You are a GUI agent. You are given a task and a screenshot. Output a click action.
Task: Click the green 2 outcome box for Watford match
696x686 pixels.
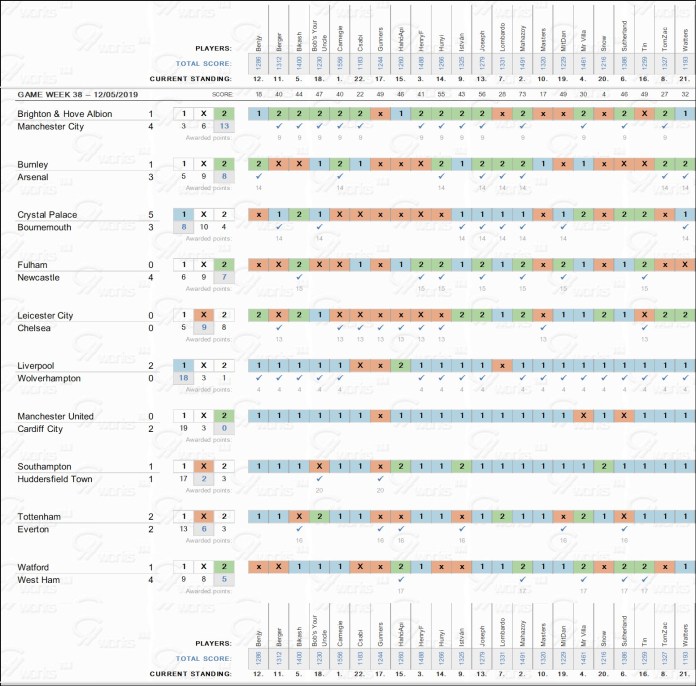coord(225,567)
